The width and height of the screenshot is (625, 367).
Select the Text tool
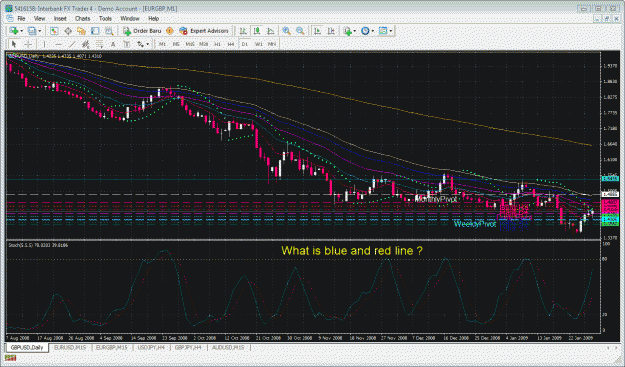113,44
